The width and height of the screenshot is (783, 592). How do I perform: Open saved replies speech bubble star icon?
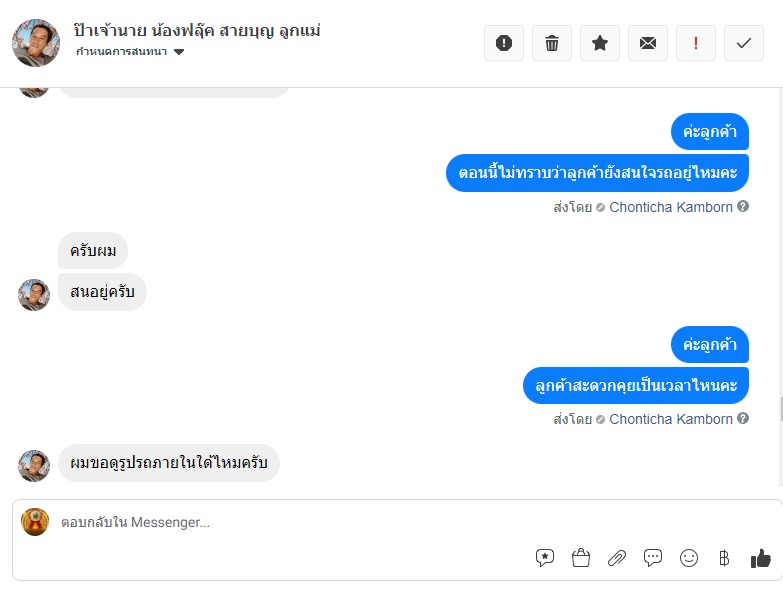click(545, 558)
